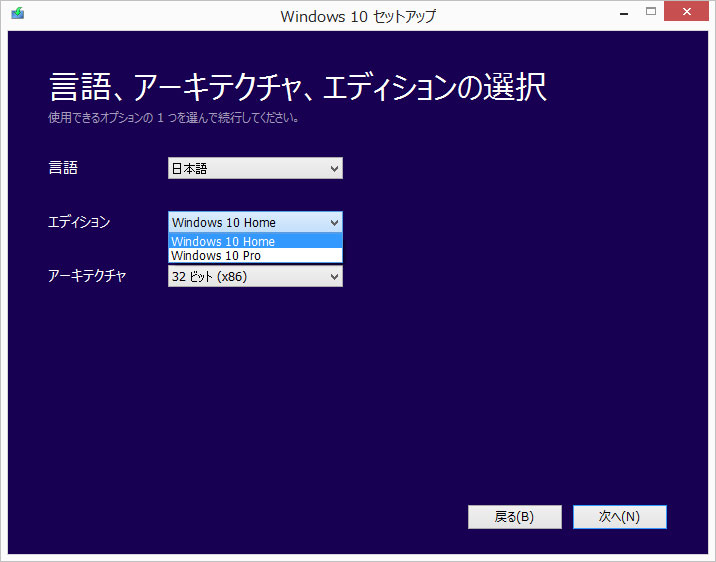Click the chevron arrow of the エディション dropdown

[x=334, y=223]
